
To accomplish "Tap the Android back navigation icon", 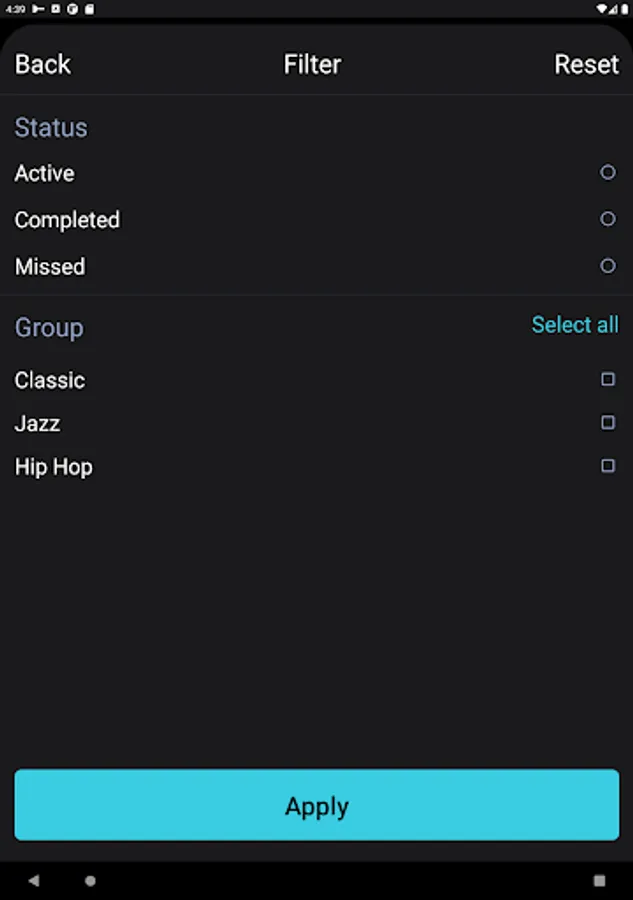I will coord(34,880).
